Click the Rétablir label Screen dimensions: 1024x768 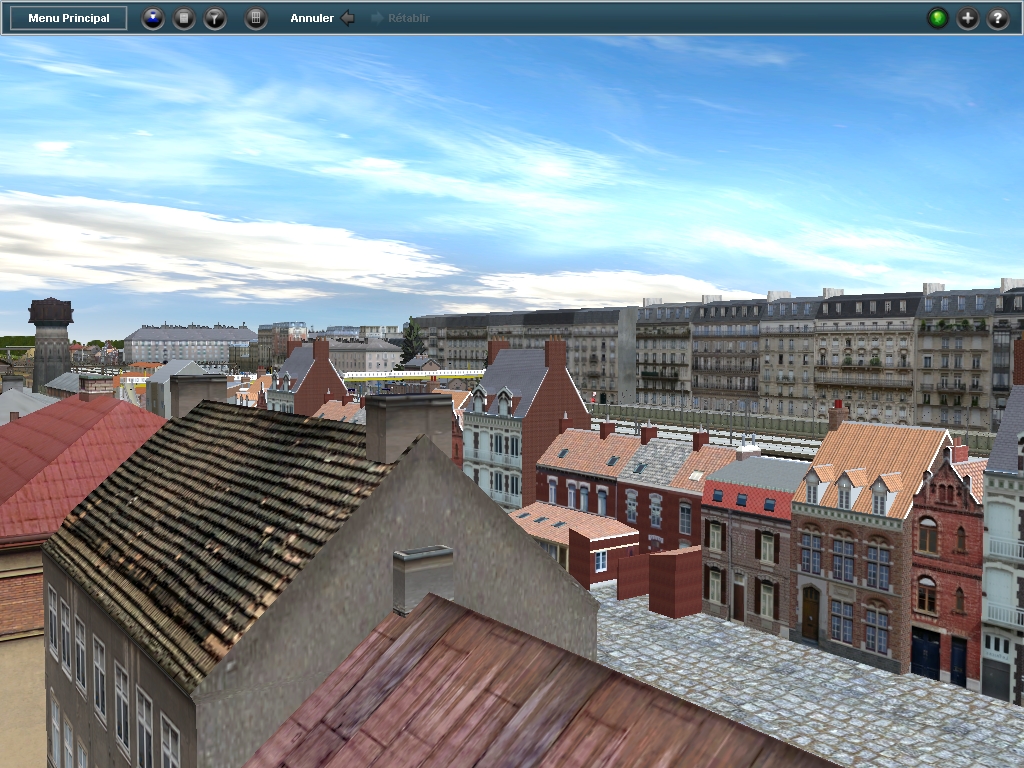click(x=409, y=18)
